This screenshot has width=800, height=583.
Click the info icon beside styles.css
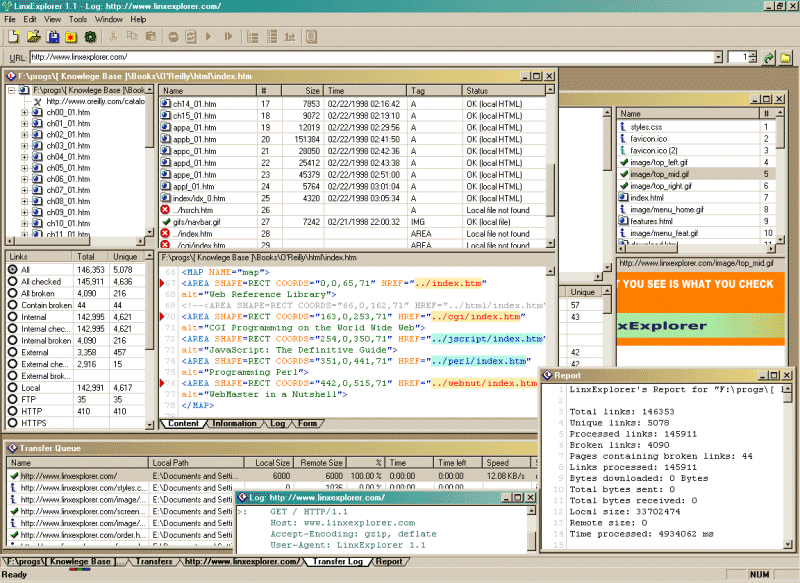(622, 126)
